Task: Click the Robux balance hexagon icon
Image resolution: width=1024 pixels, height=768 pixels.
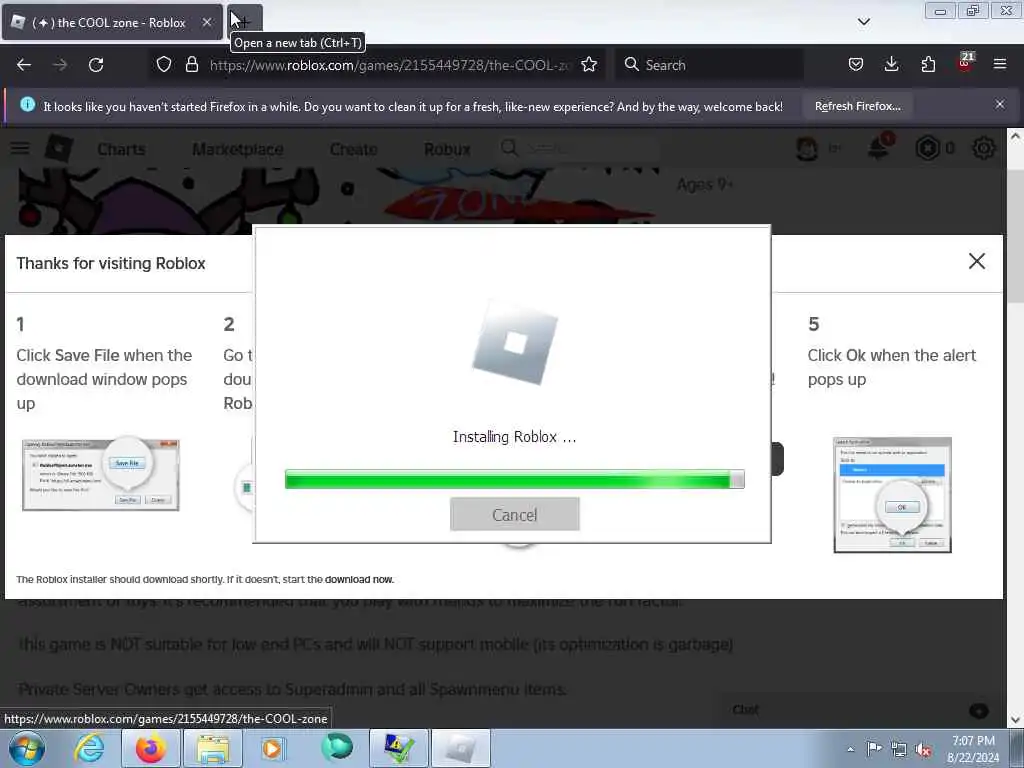Action: (927, 149)
